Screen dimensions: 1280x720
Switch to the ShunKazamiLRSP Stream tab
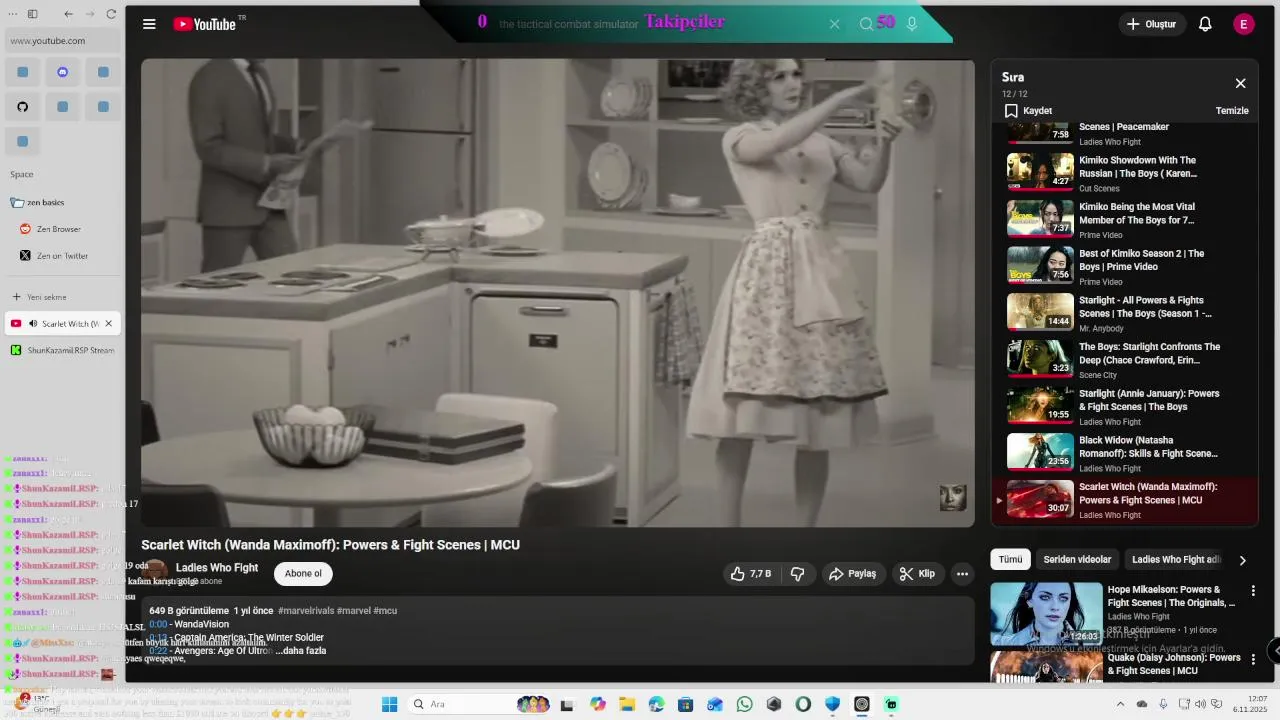(x=63, y=350)
